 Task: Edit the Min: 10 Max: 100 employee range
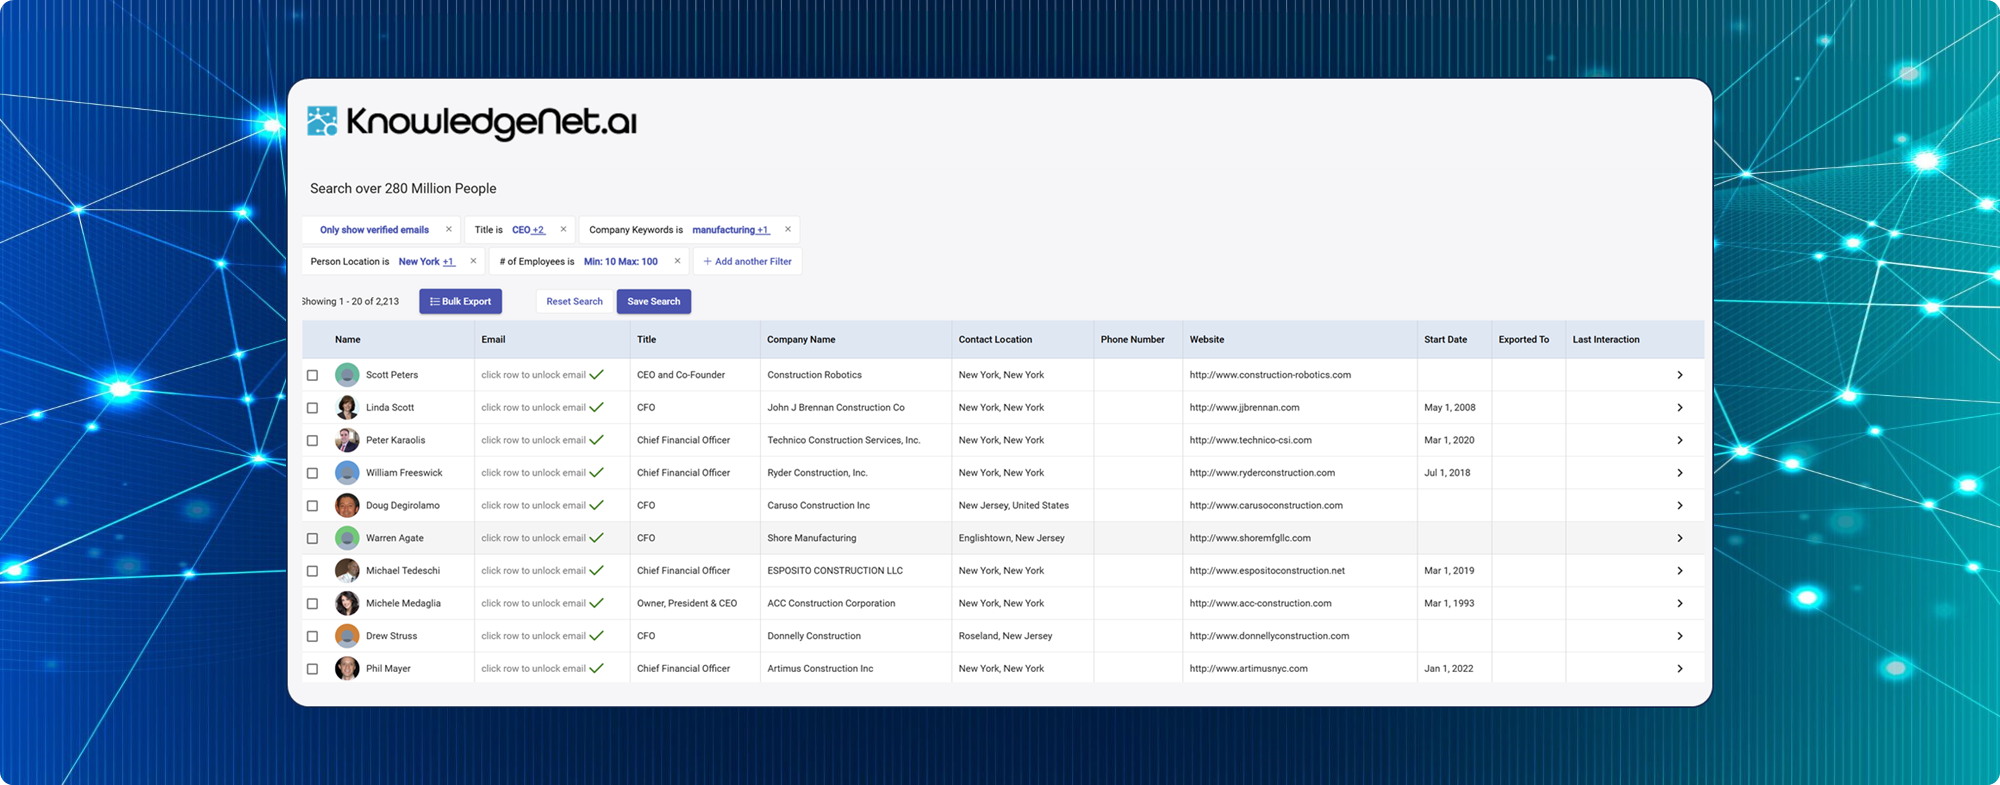621,262
